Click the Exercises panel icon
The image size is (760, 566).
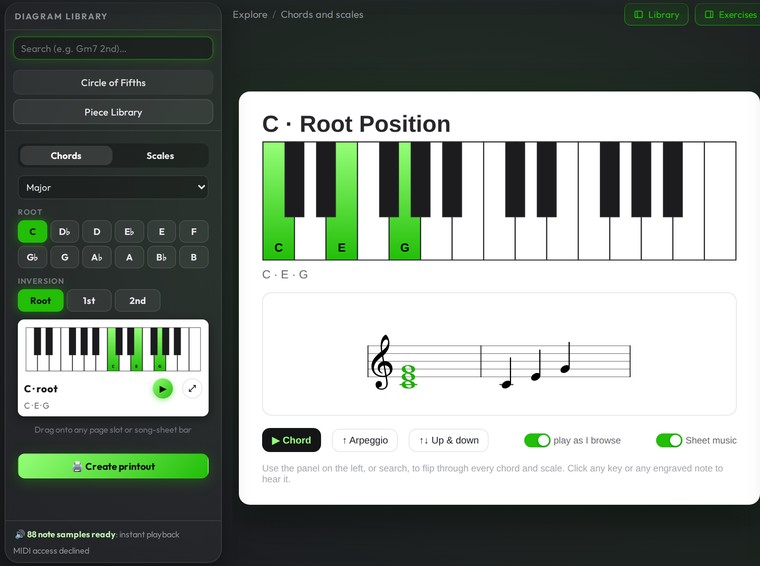tap(709, 15)
